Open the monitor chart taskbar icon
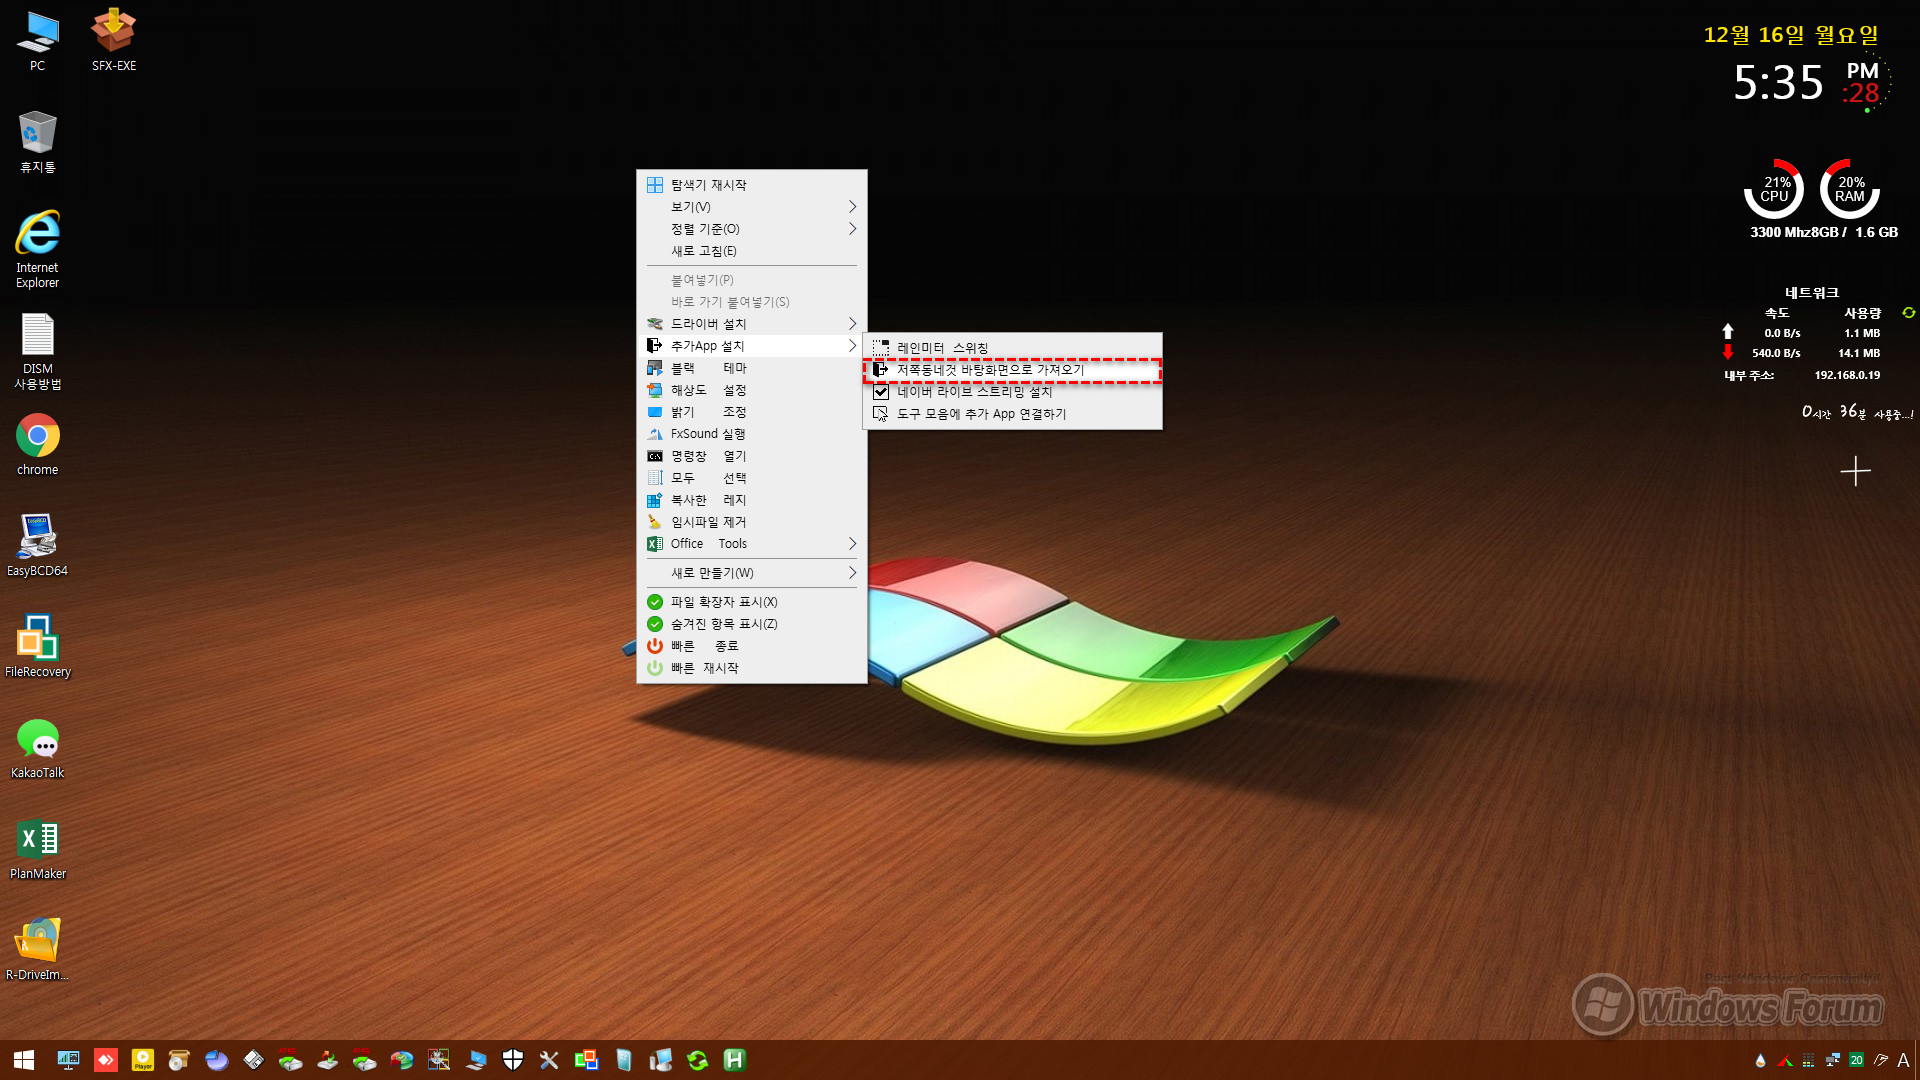The height and width of the screenshot is (1080, 1920). [x=68, y=1060]
